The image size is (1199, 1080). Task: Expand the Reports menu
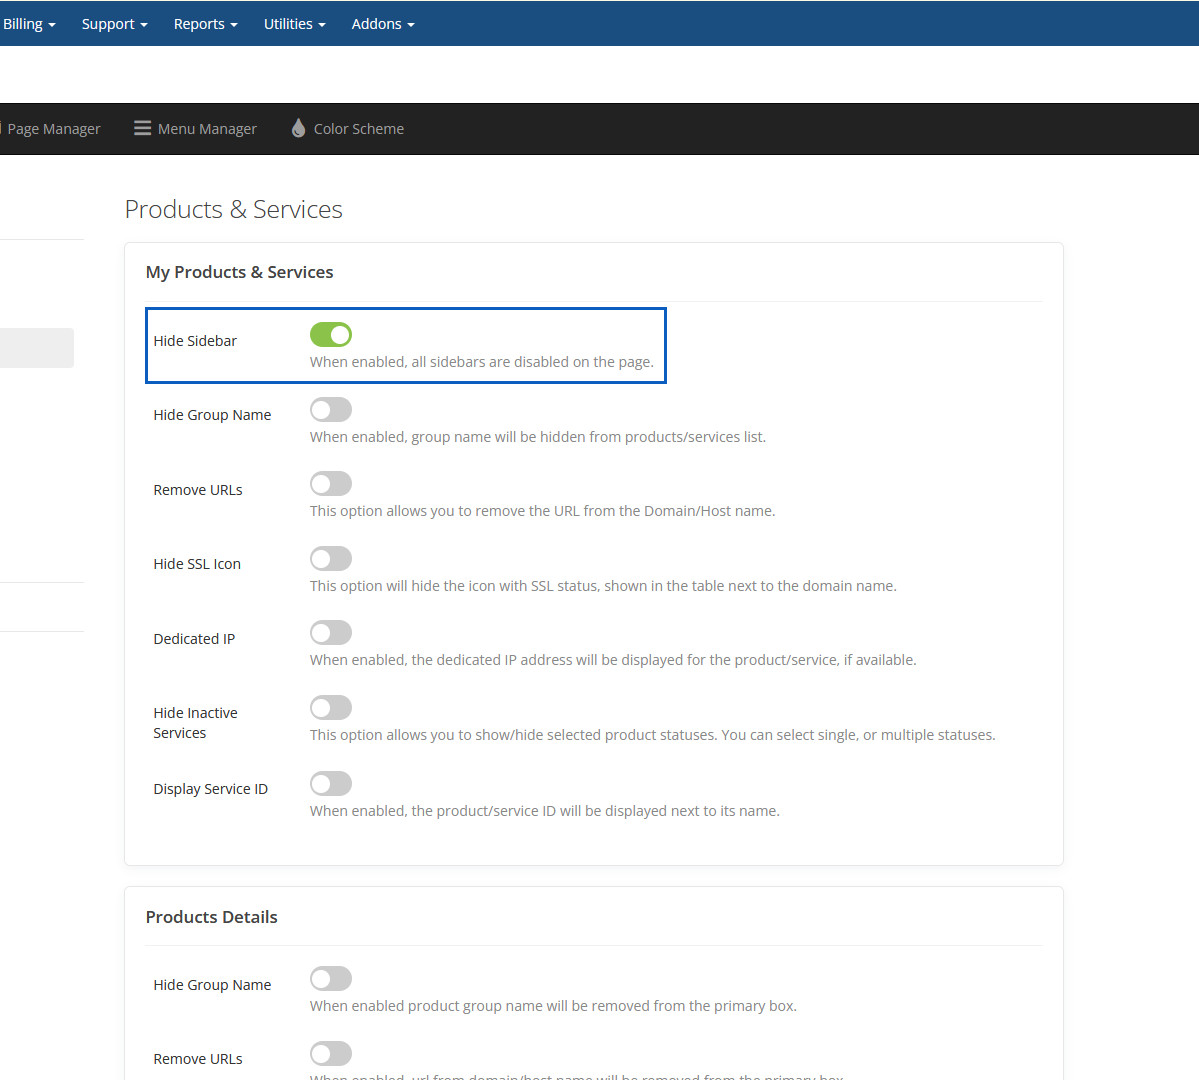(205, 24)
